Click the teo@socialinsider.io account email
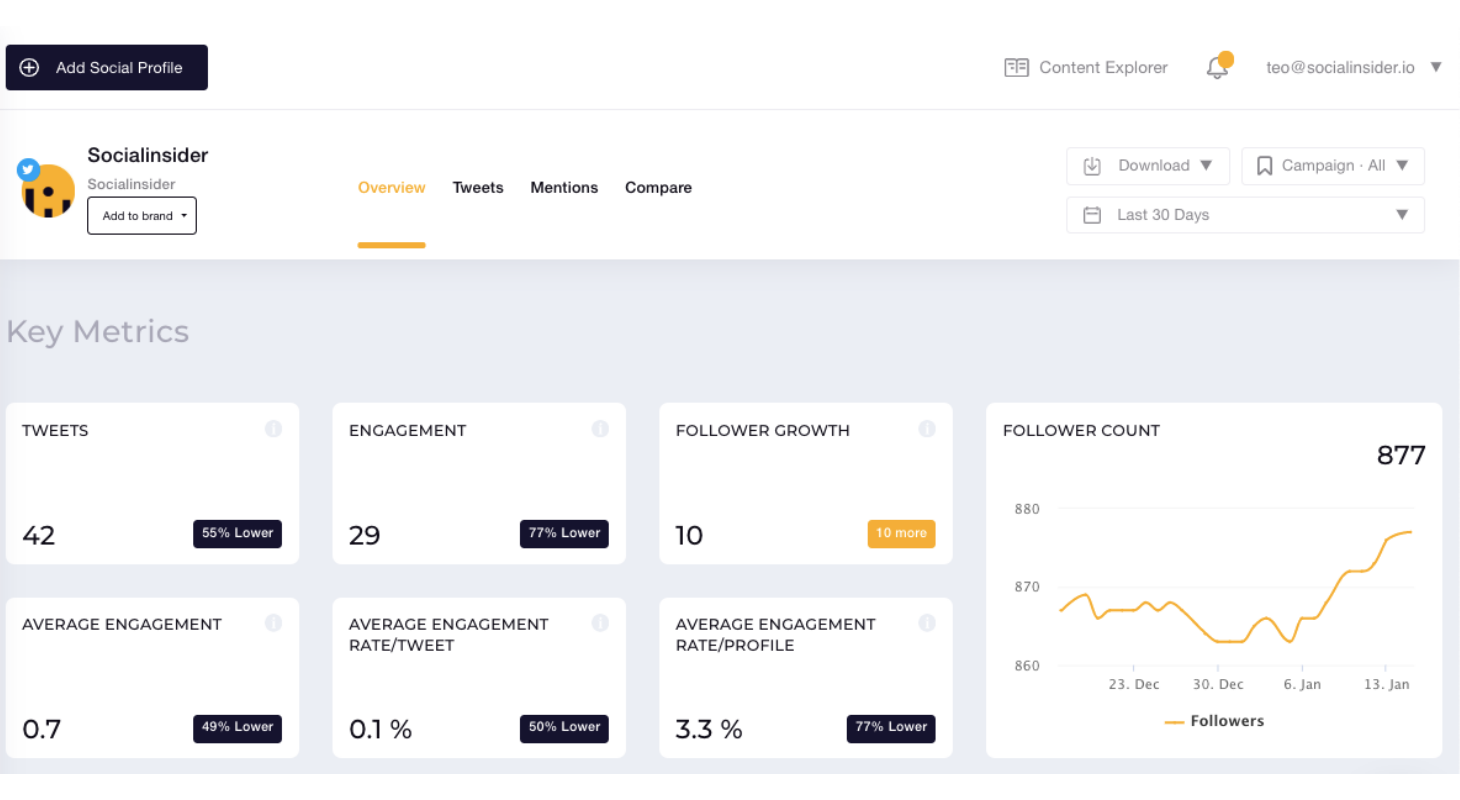This screenshot has height=800, width=1460. pos(1340,68)
